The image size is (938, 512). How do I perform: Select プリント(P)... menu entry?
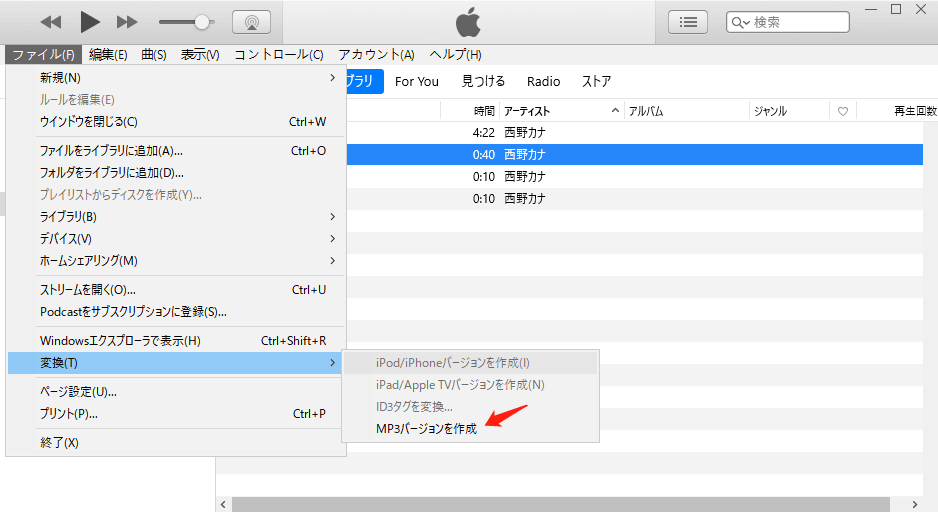[176, 414]
